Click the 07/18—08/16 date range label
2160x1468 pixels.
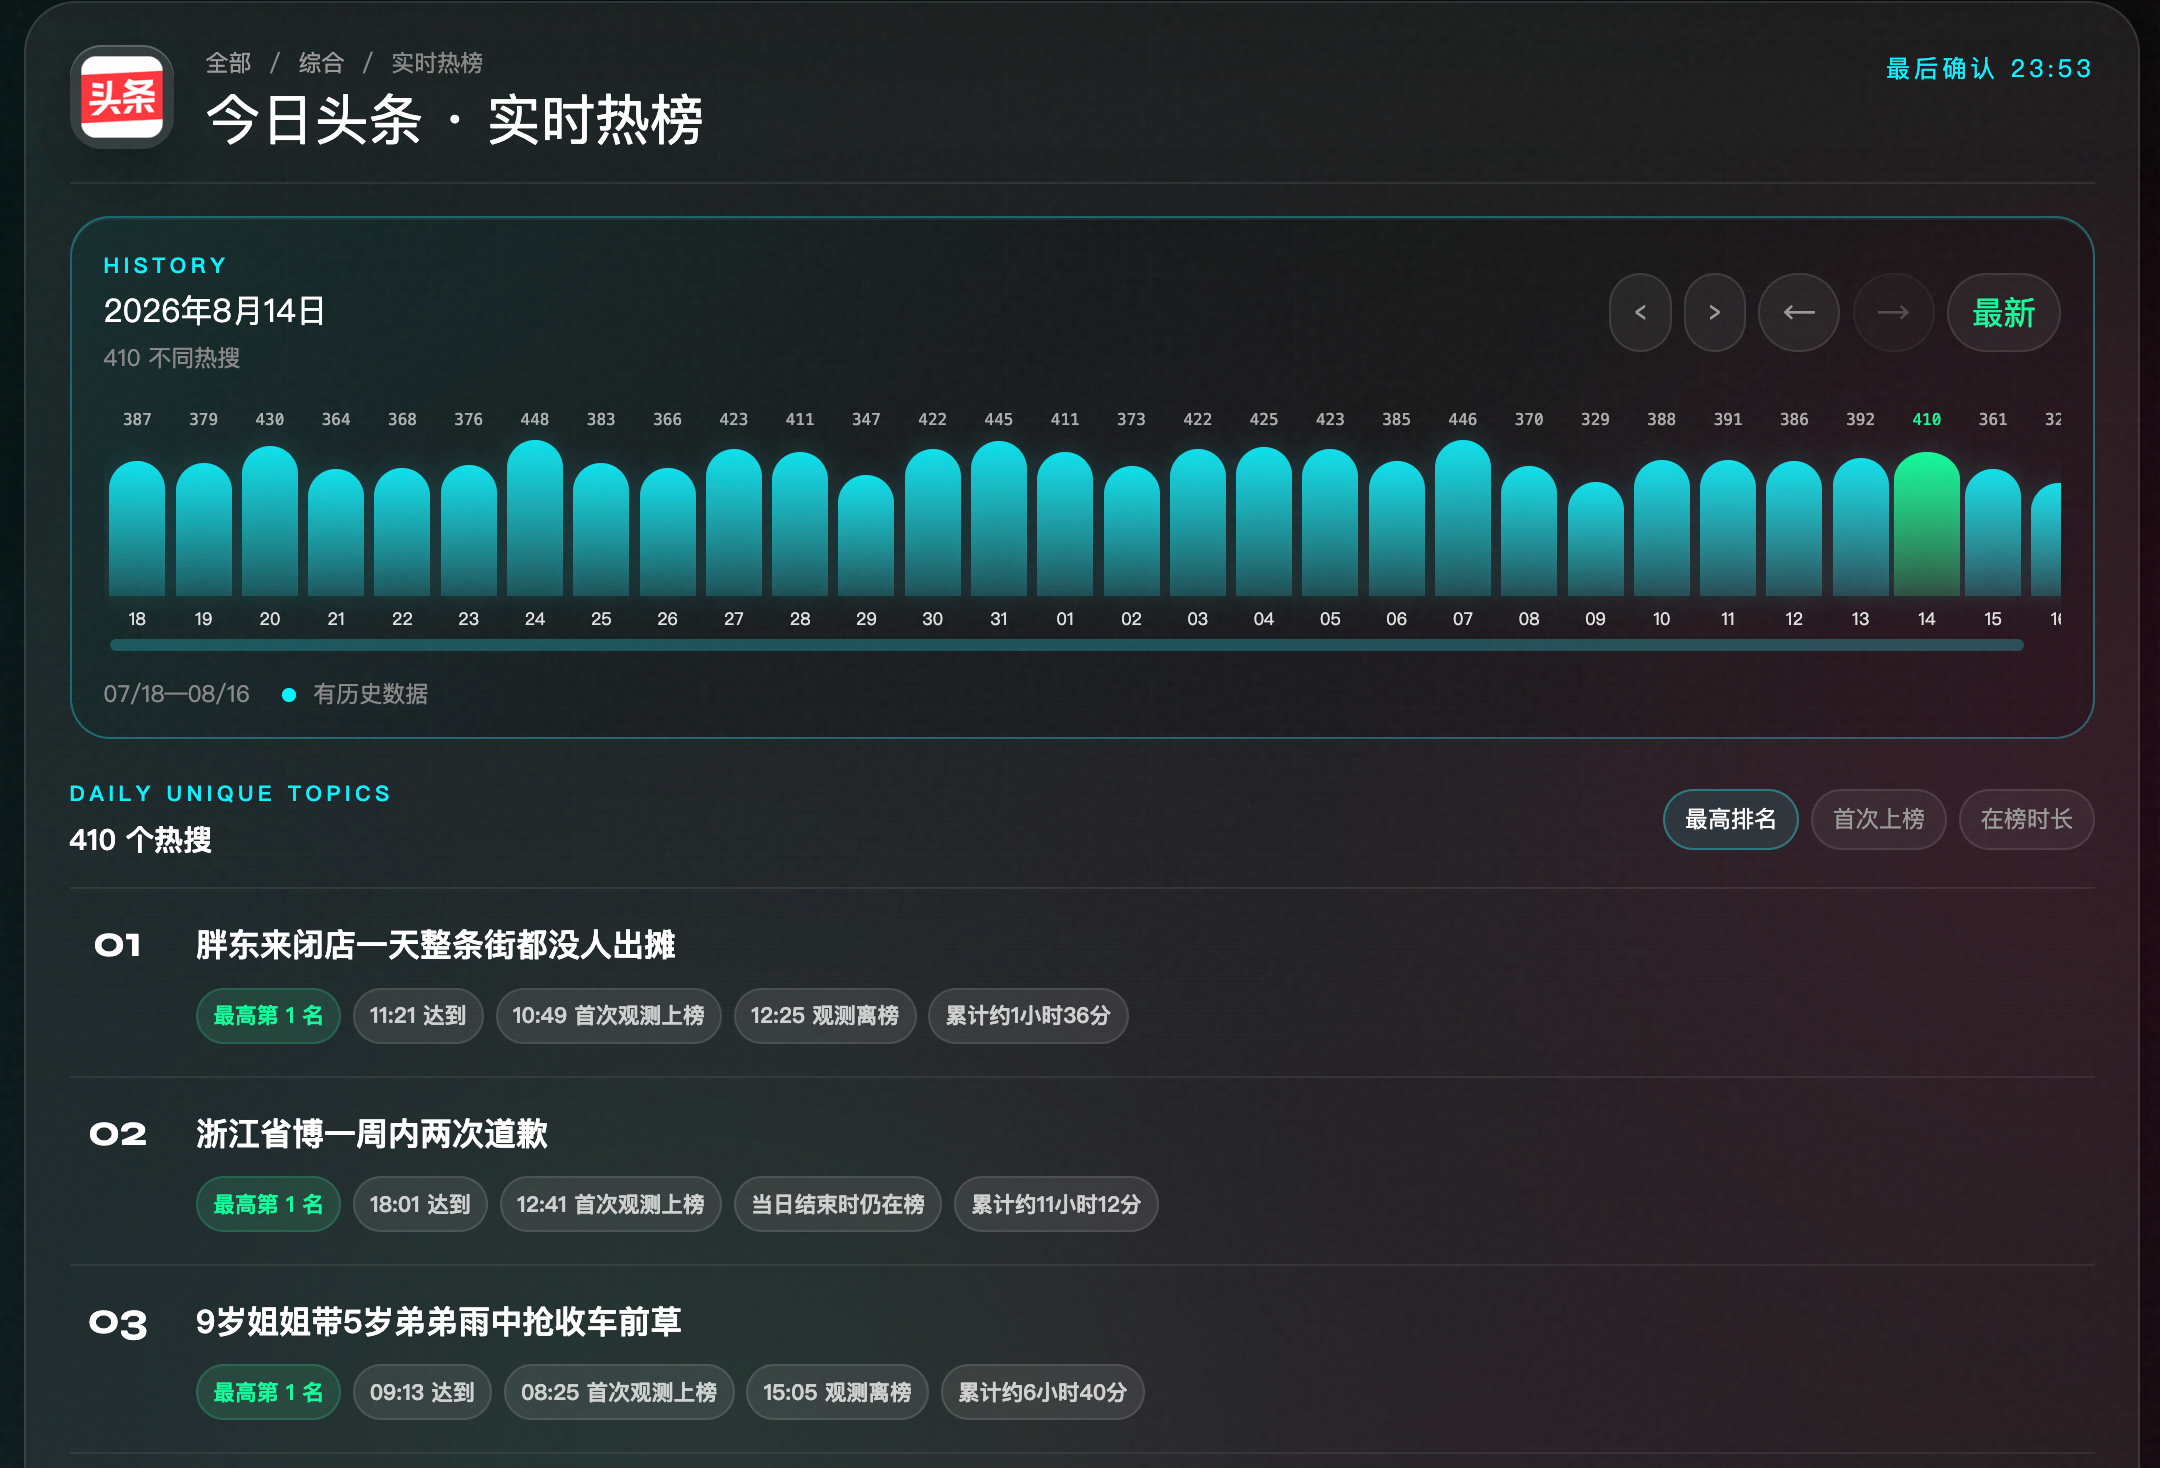point(177,694)
